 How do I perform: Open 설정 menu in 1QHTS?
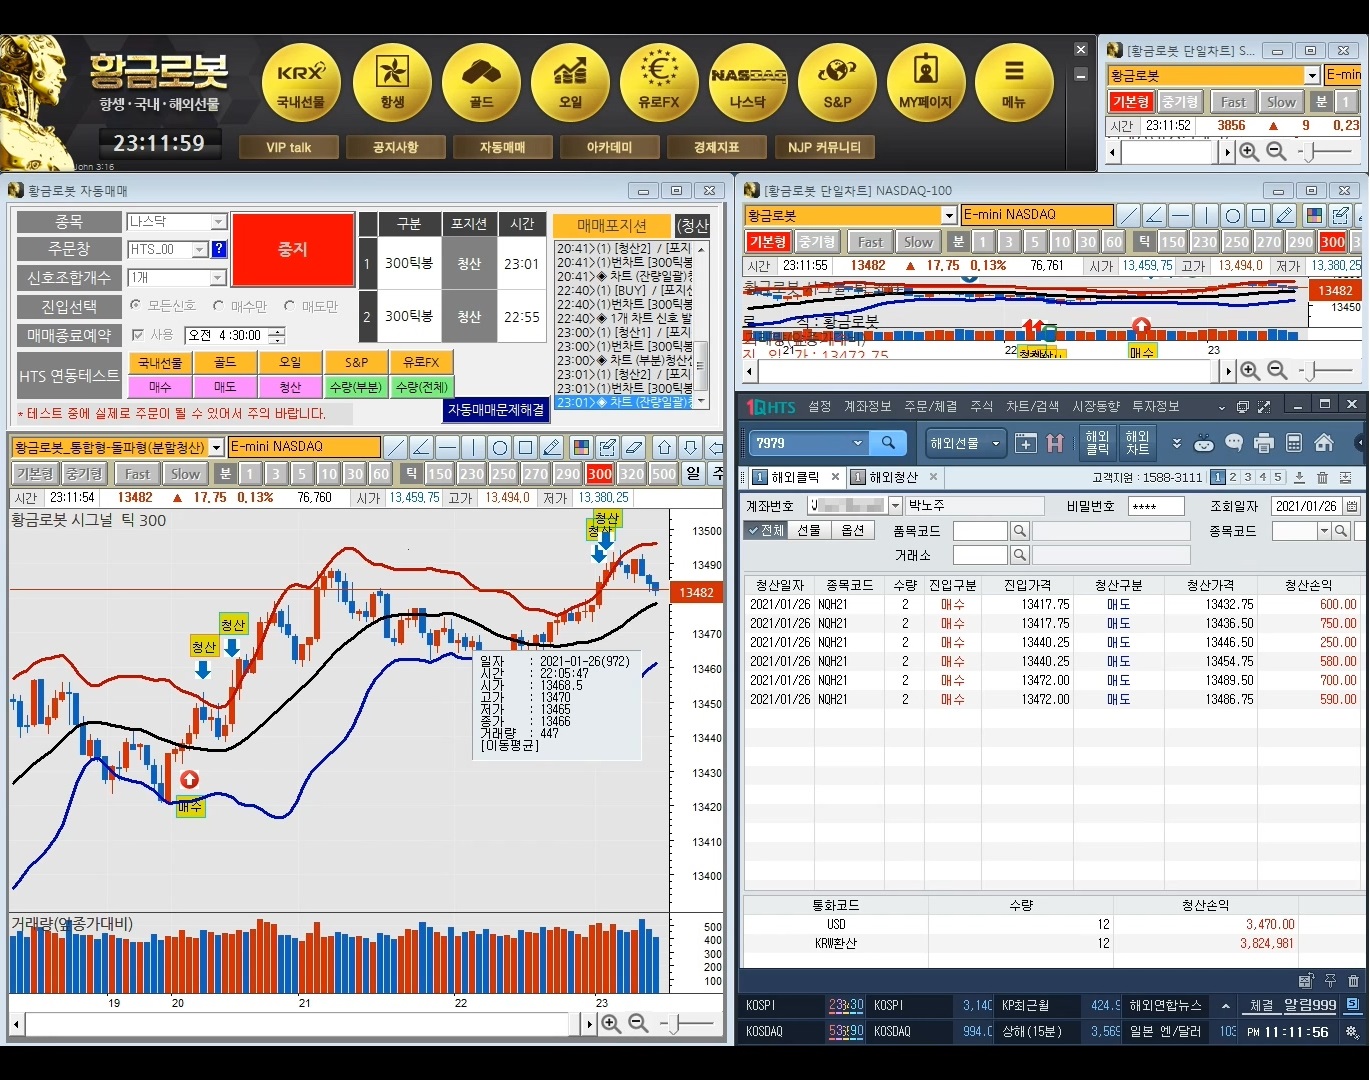point(820,406)
